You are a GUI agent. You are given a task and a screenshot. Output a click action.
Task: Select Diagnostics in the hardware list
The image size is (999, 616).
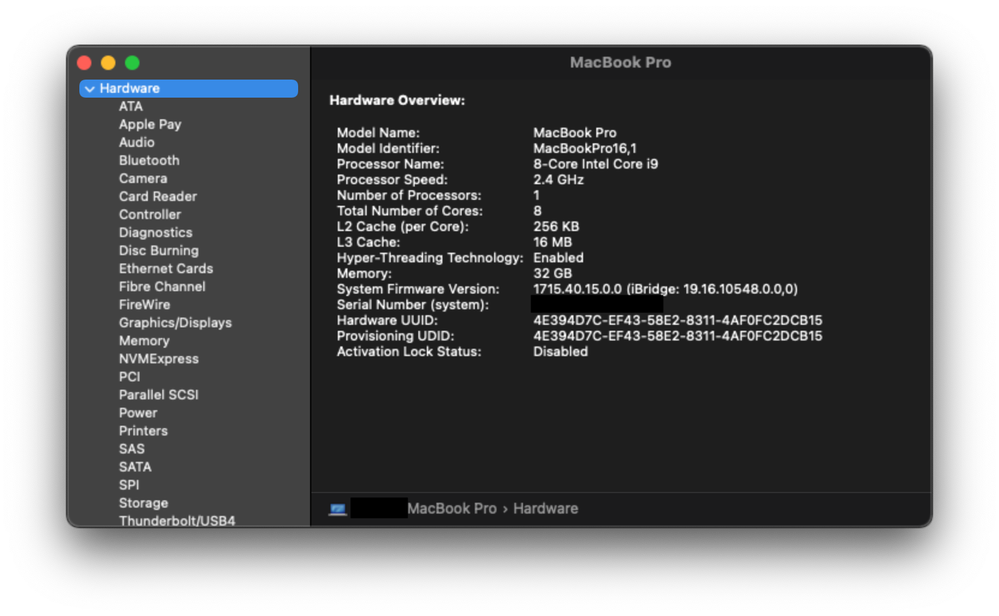pos(155,232)
